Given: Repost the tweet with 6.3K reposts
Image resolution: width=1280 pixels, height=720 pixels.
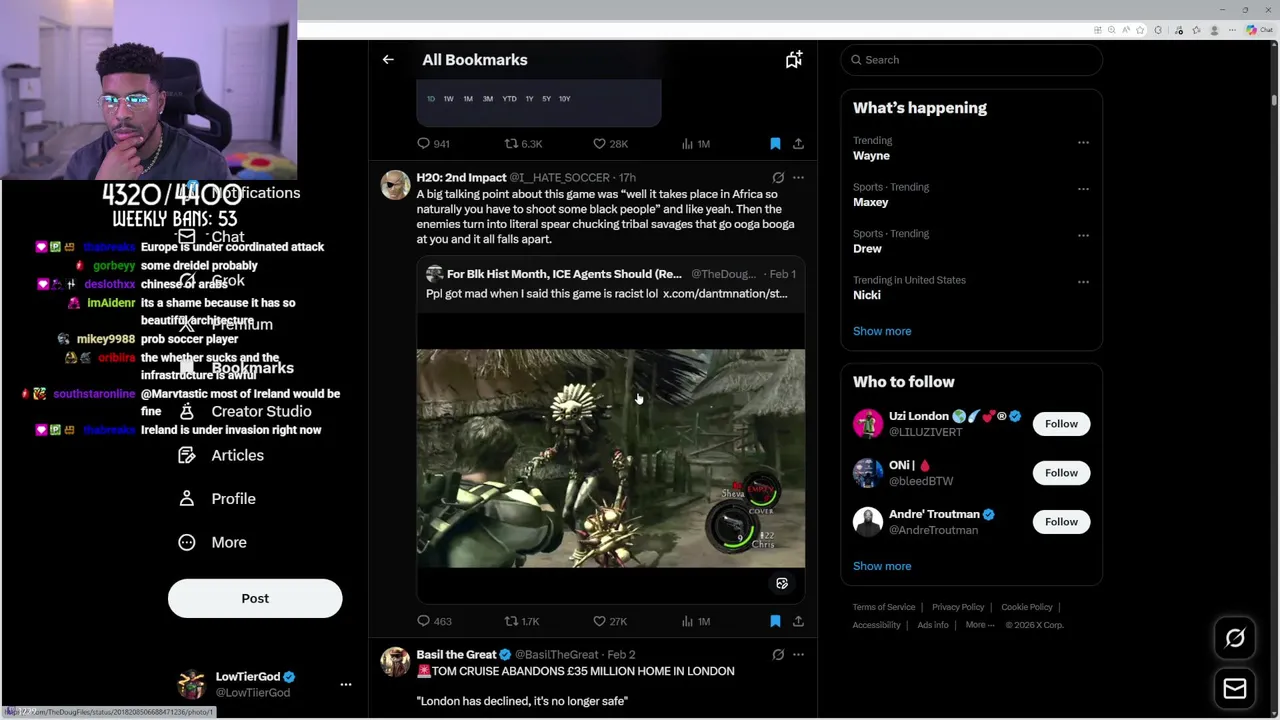Looking at the screenshot, I should point(523,144).
